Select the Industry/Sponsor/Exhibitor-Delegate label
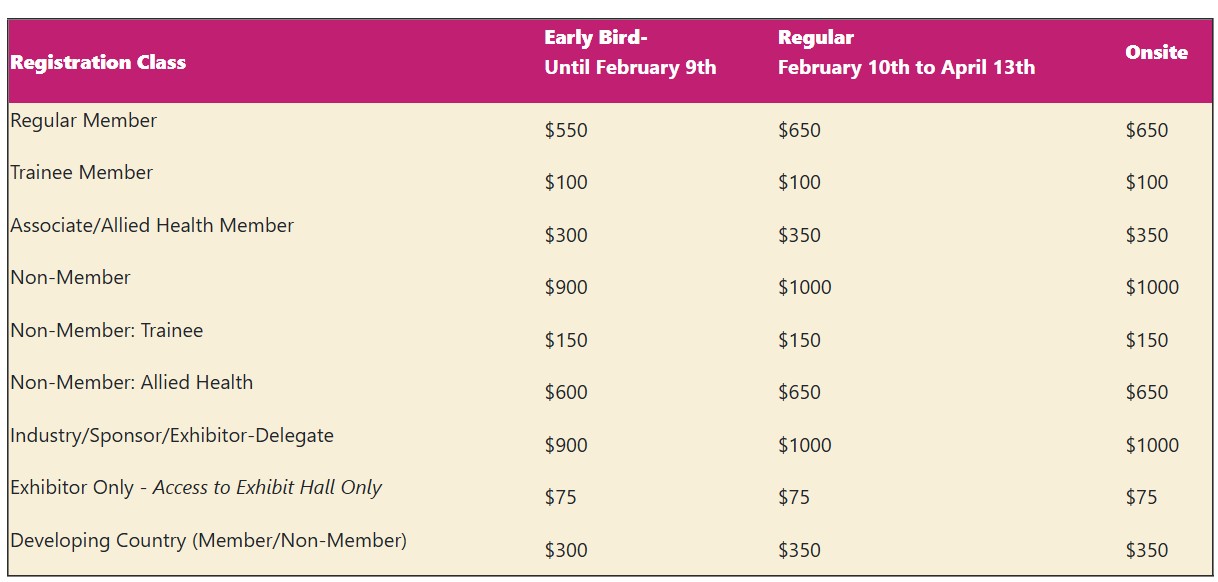This screenshot has height=582, width=1218. (172, 436)
